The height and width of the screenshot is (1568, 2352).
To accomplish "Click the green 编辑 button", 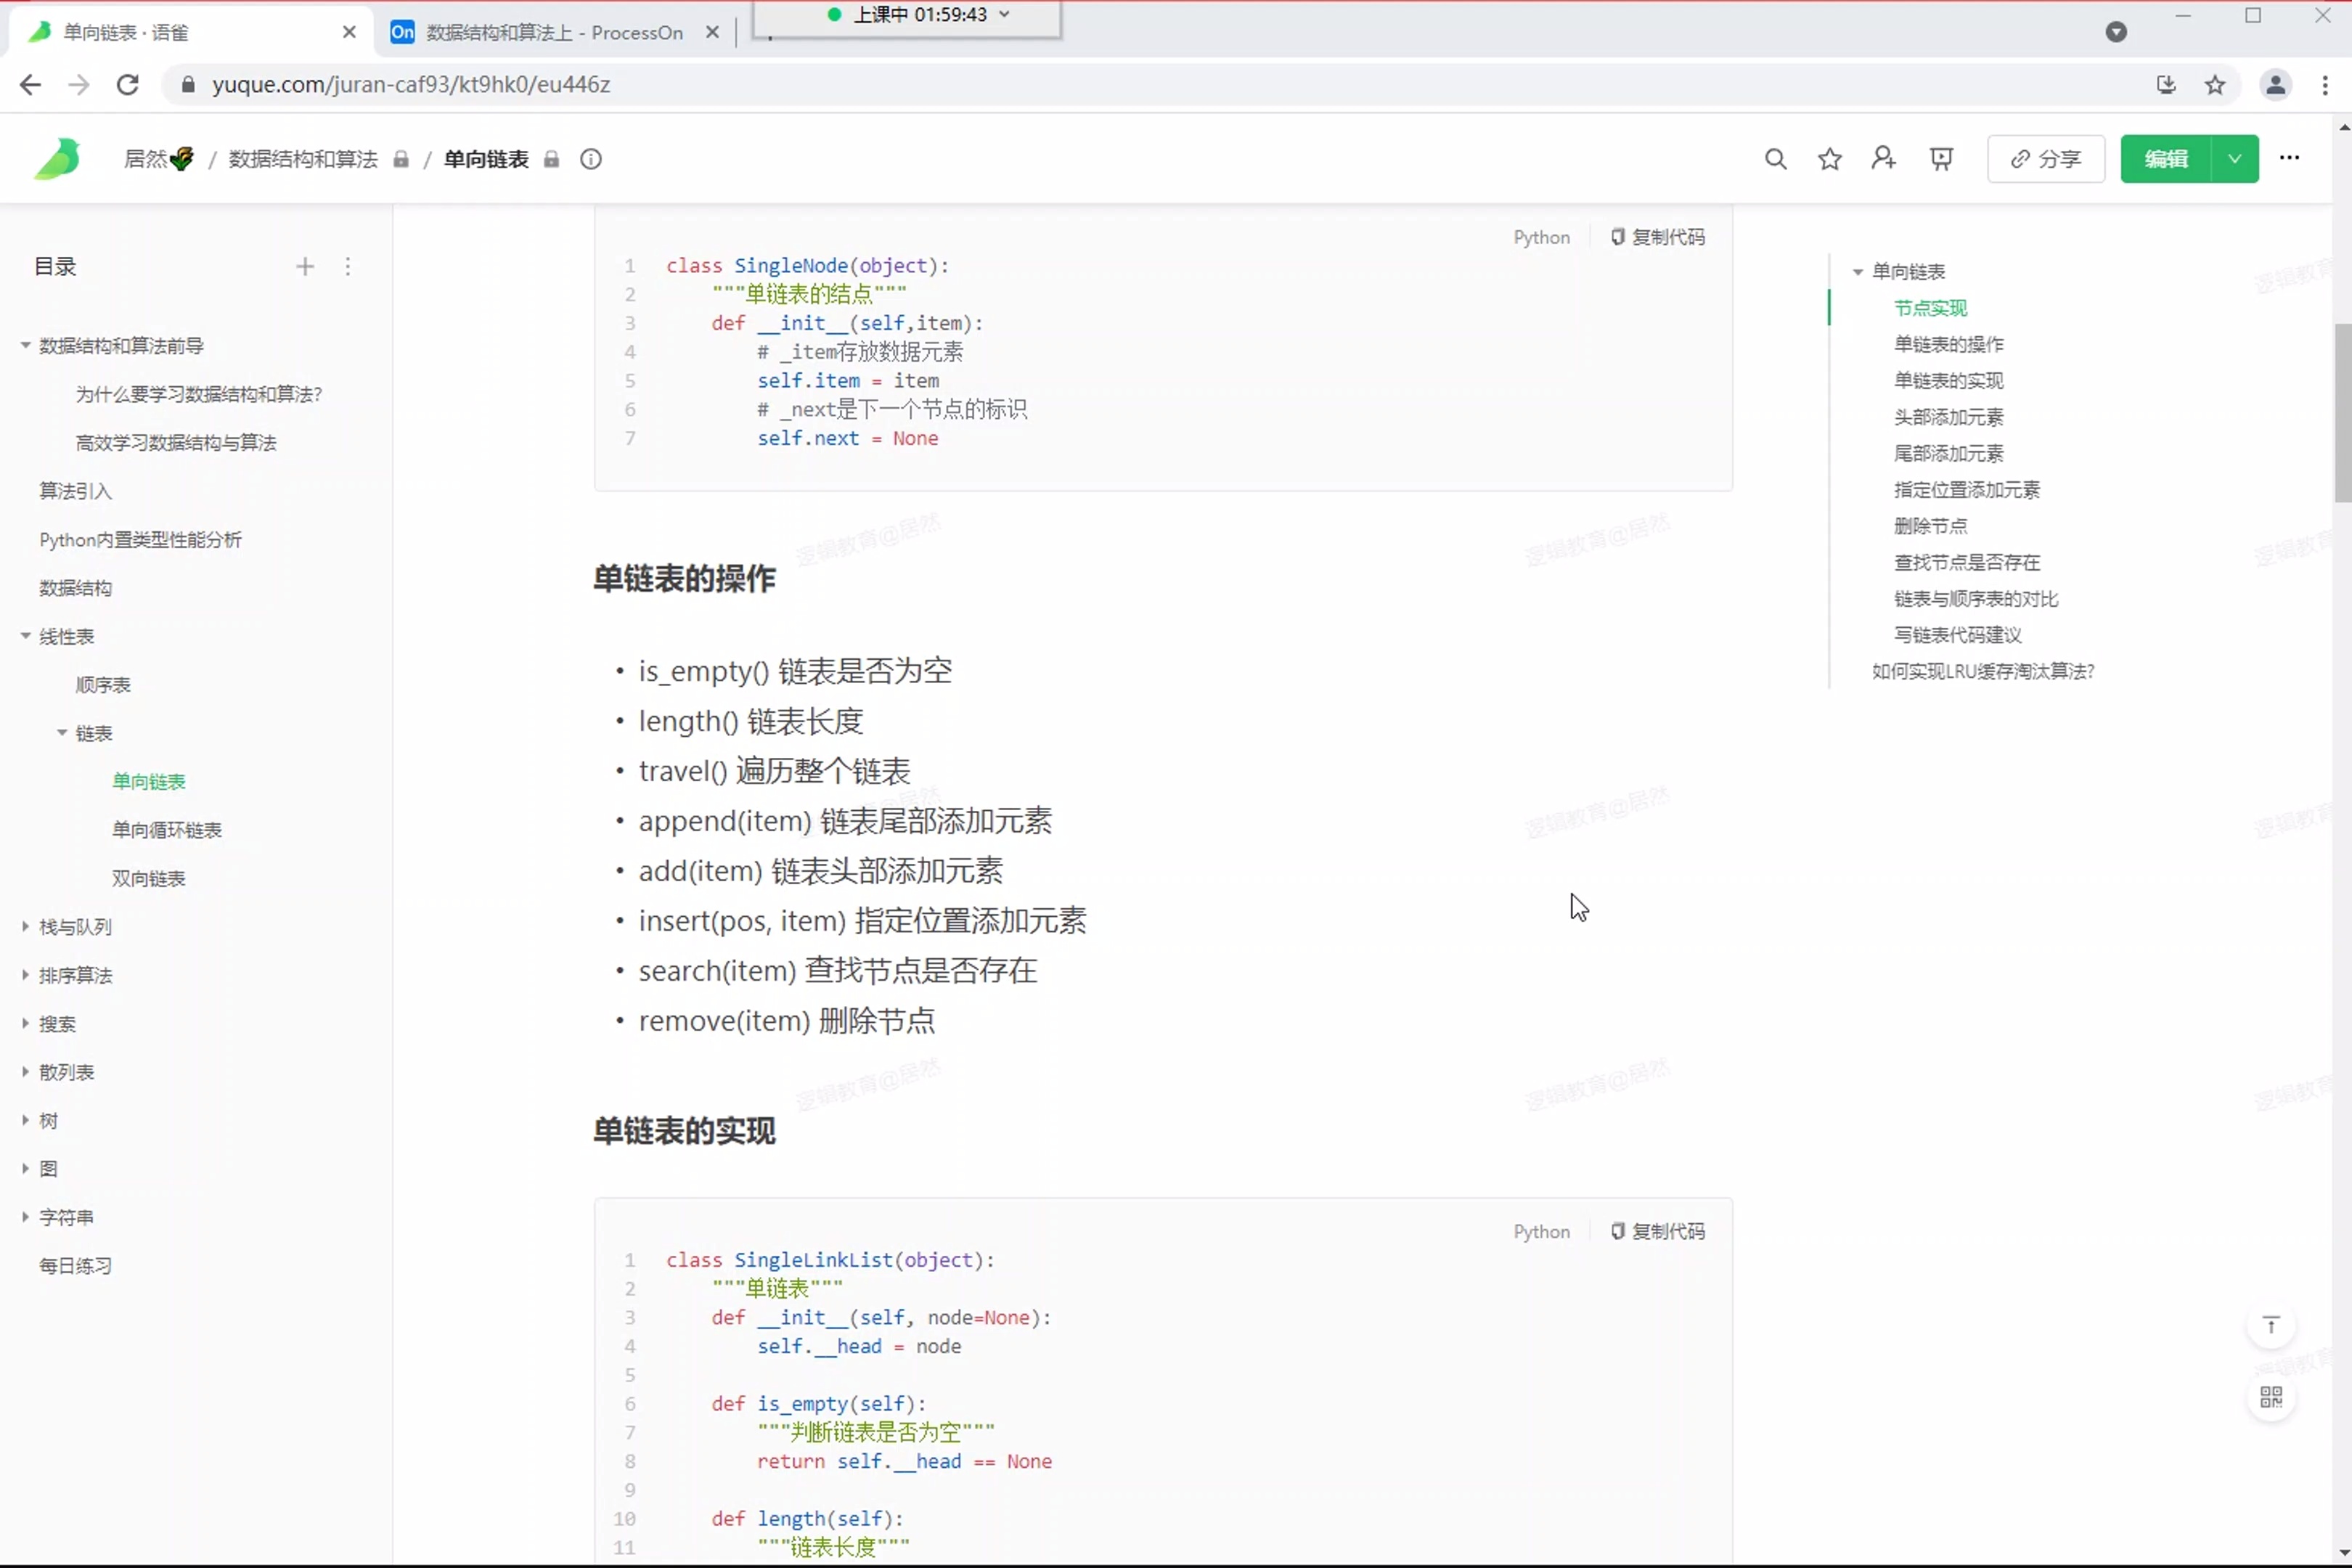I will [2165, 159].
